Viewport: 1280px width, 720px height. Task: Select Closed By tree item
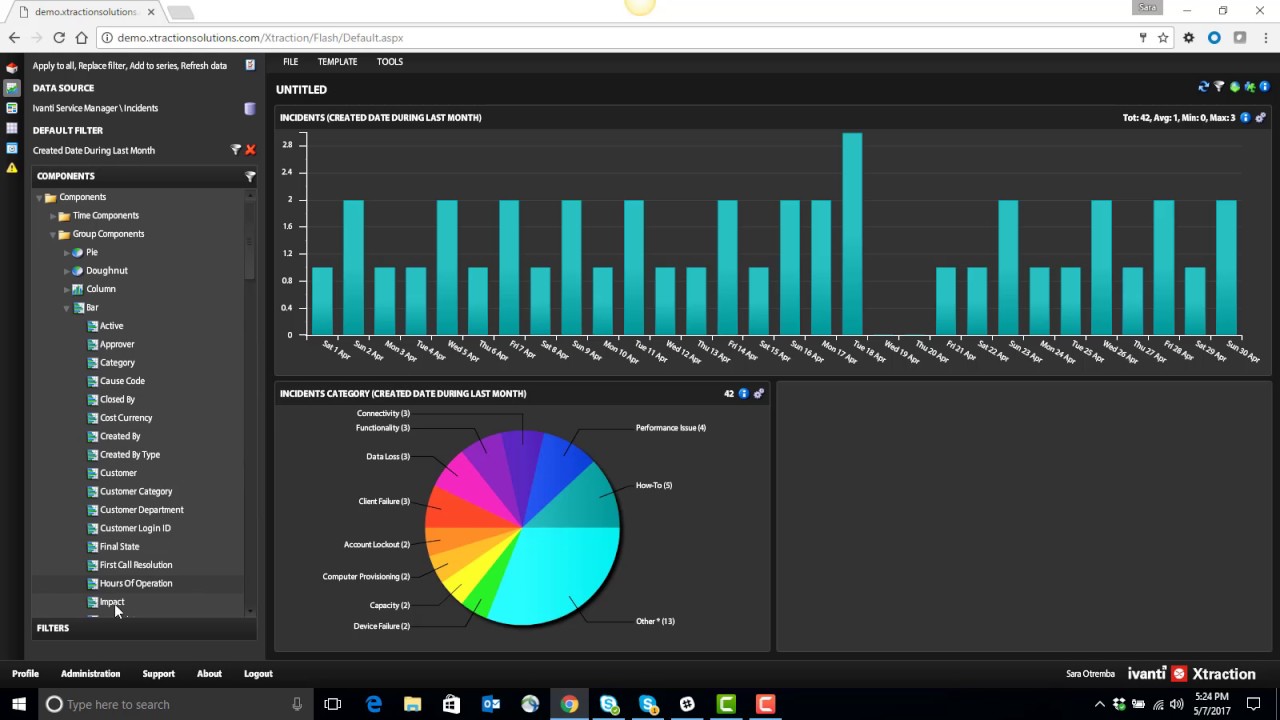tap(117, 399)
